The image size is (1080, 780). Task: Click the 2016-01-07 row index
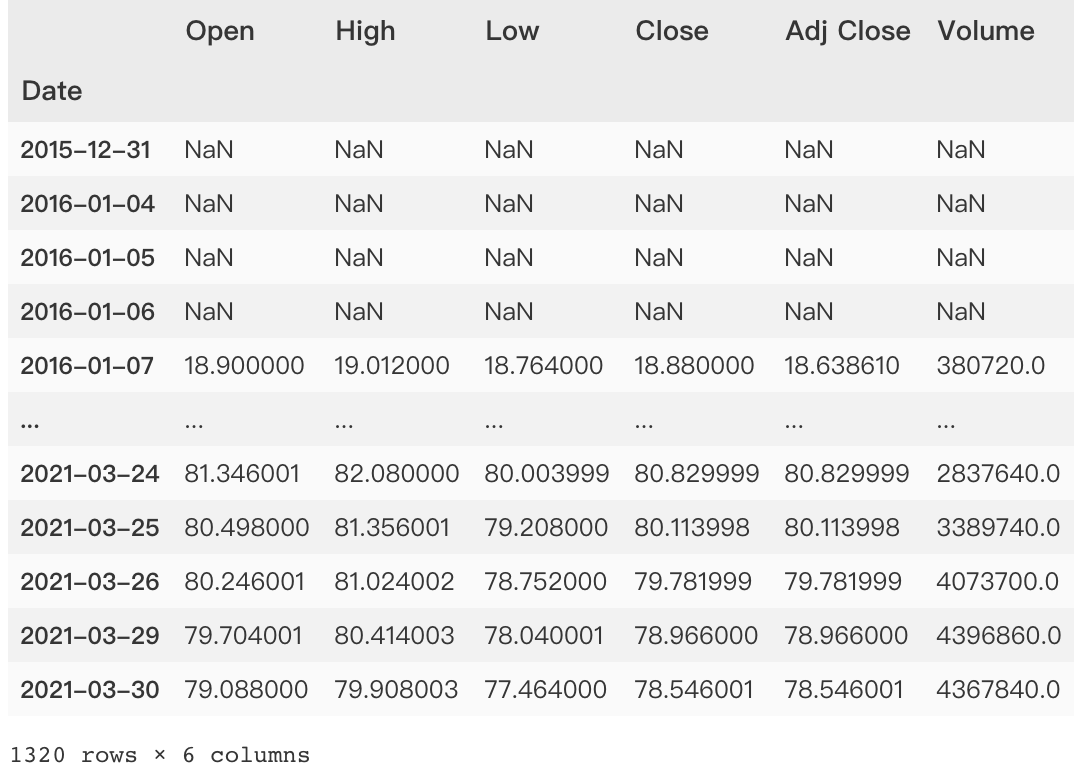pyautogui.click(x=87, y=365)
